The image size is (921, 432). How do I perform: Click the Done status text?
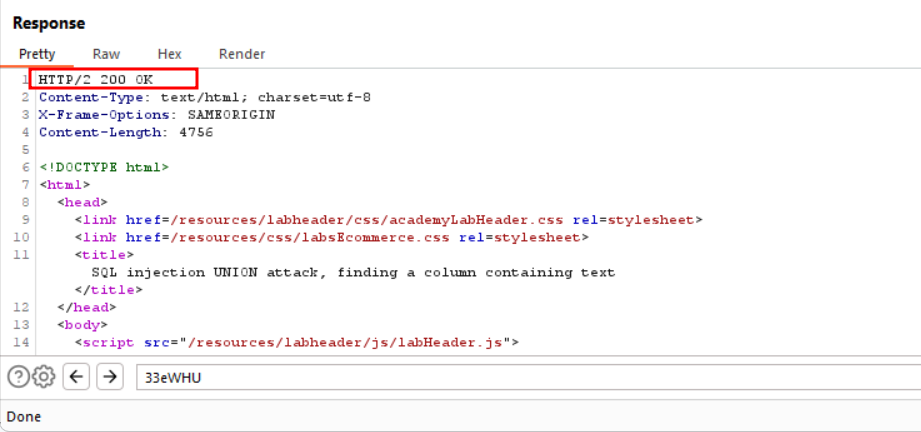click(24, 417)
